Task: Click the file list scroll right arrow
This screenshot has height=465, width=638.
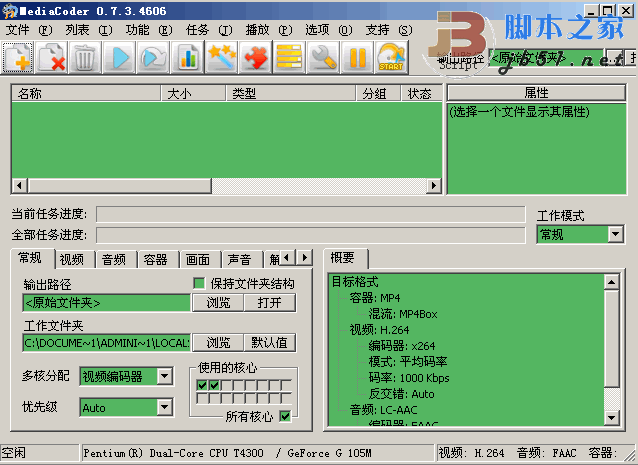Action: [x=434, y=186]
